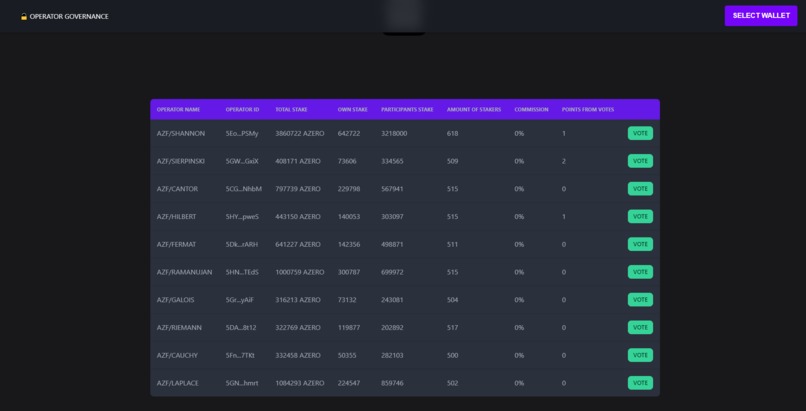
Task: Click operator ID 5GN...hmrt
Action: [242, 383]
